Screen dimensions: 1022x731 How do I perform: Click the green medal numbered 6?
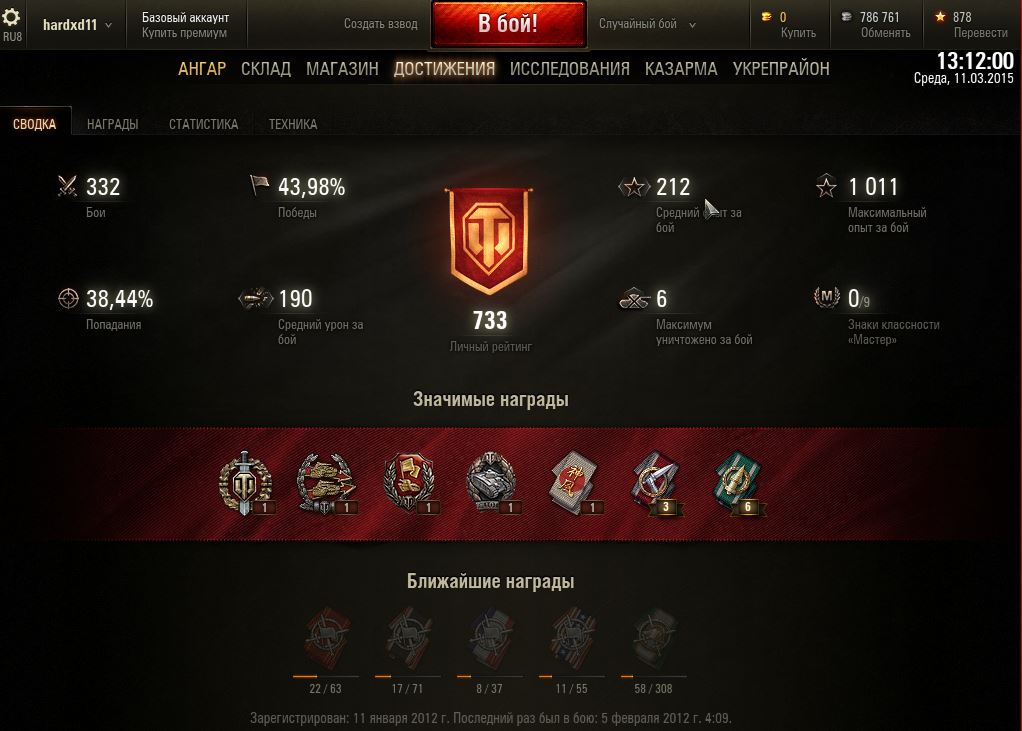point(738,483)
